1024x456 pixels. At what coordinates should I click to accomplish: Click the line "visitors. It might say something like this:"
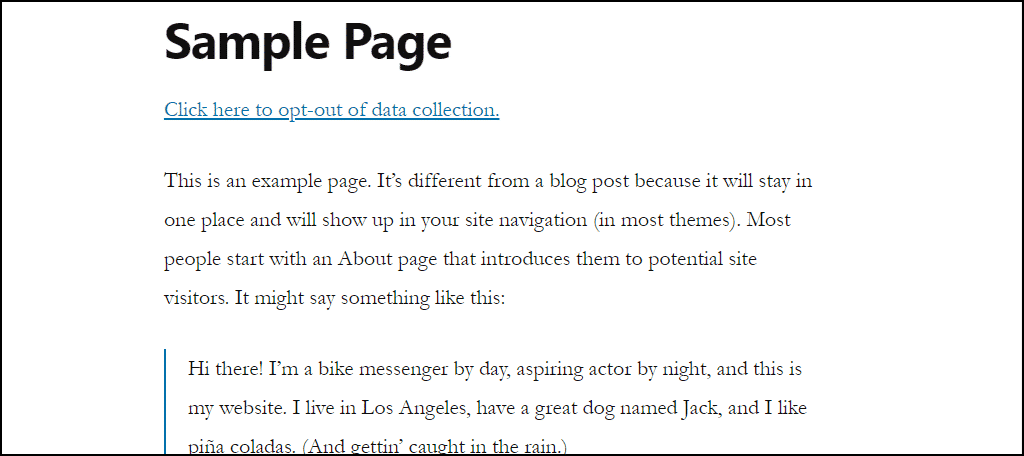(334, 299)
